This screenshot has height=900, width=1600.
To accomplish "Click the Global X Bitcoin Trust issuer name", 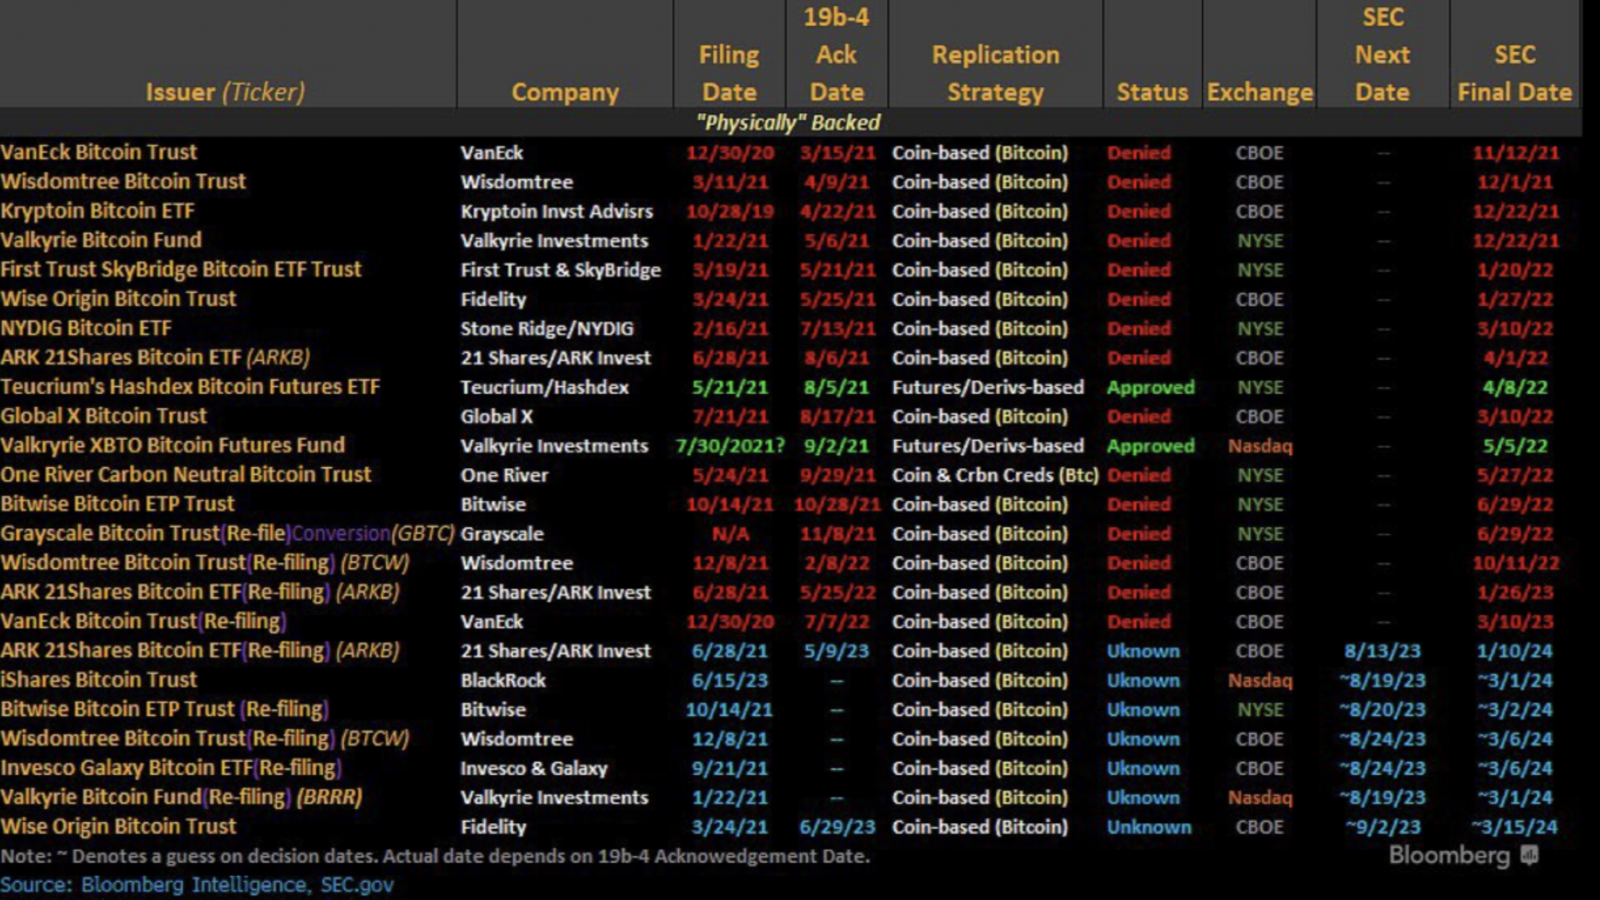I will pyautogui.click(x=104, y=416).
